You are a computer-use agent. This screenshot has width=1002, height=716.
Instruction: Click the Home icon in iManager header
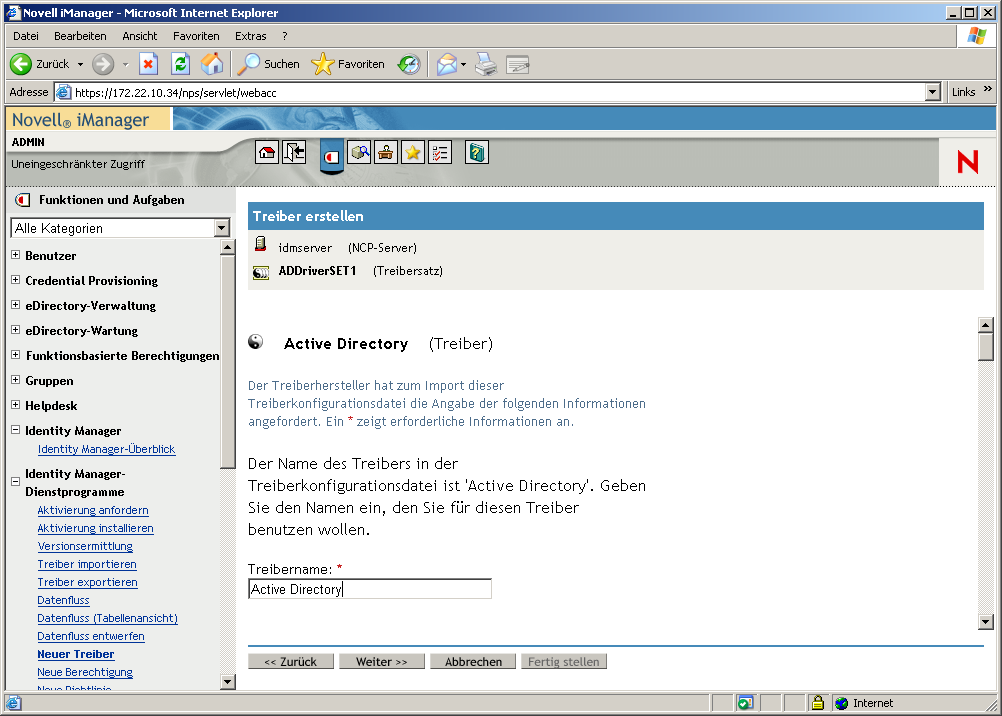[267, 152]
